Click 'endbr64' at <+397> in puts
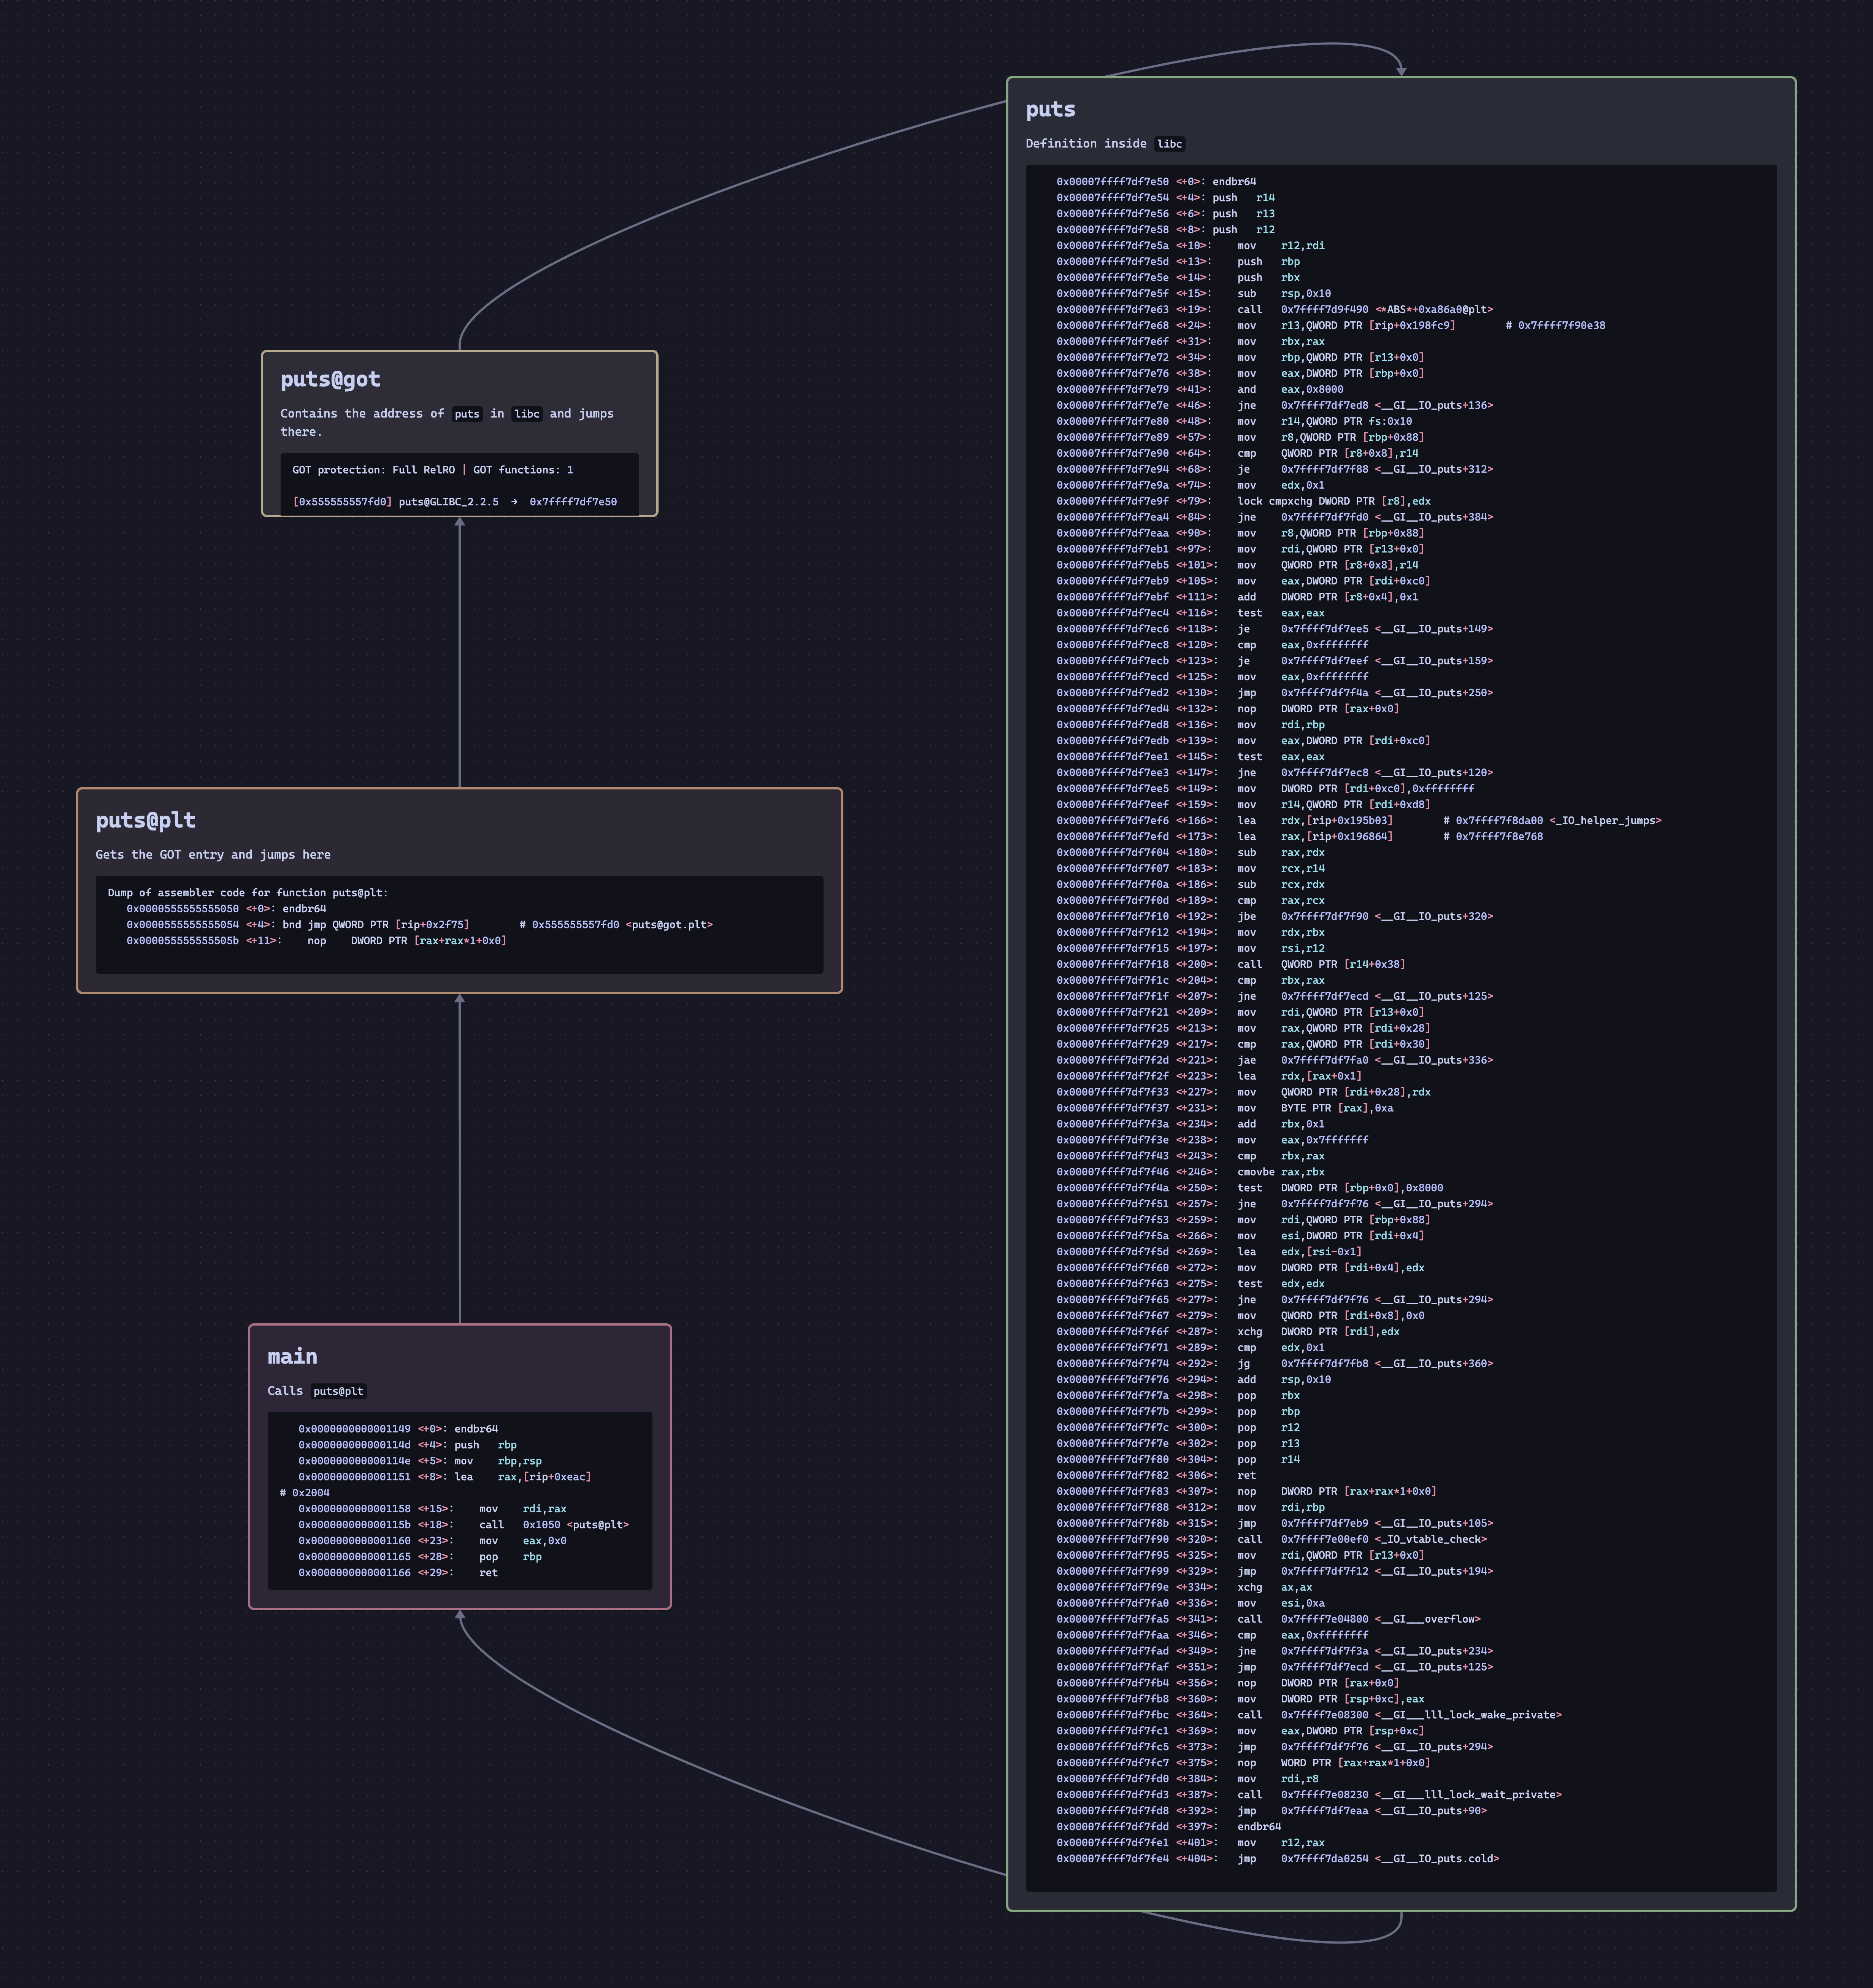This screenshot has height=1988, width=1873. click(1259, 1827)
